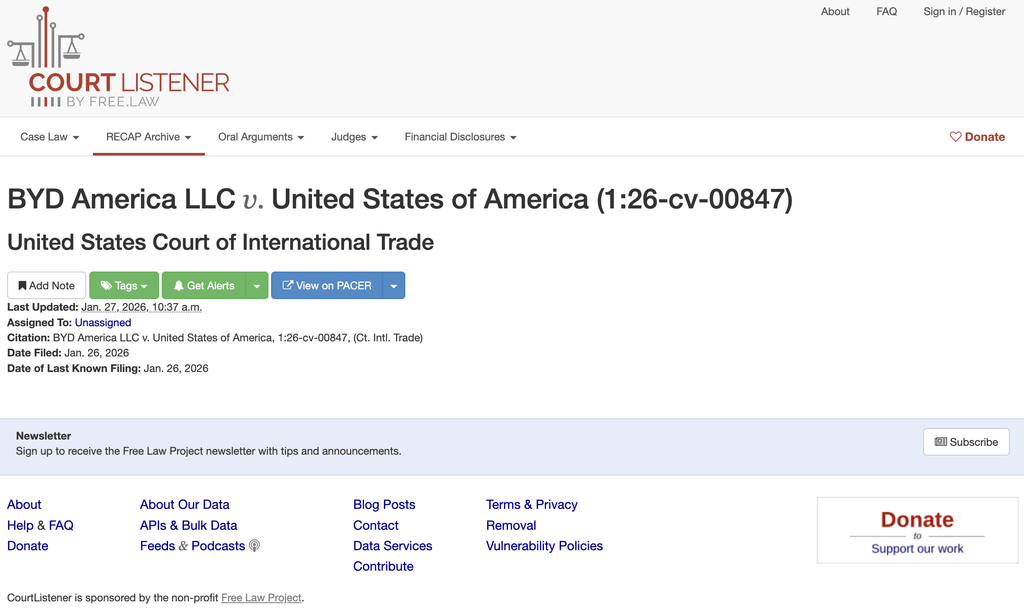Click View on PACER external link button

click(327, 286)
